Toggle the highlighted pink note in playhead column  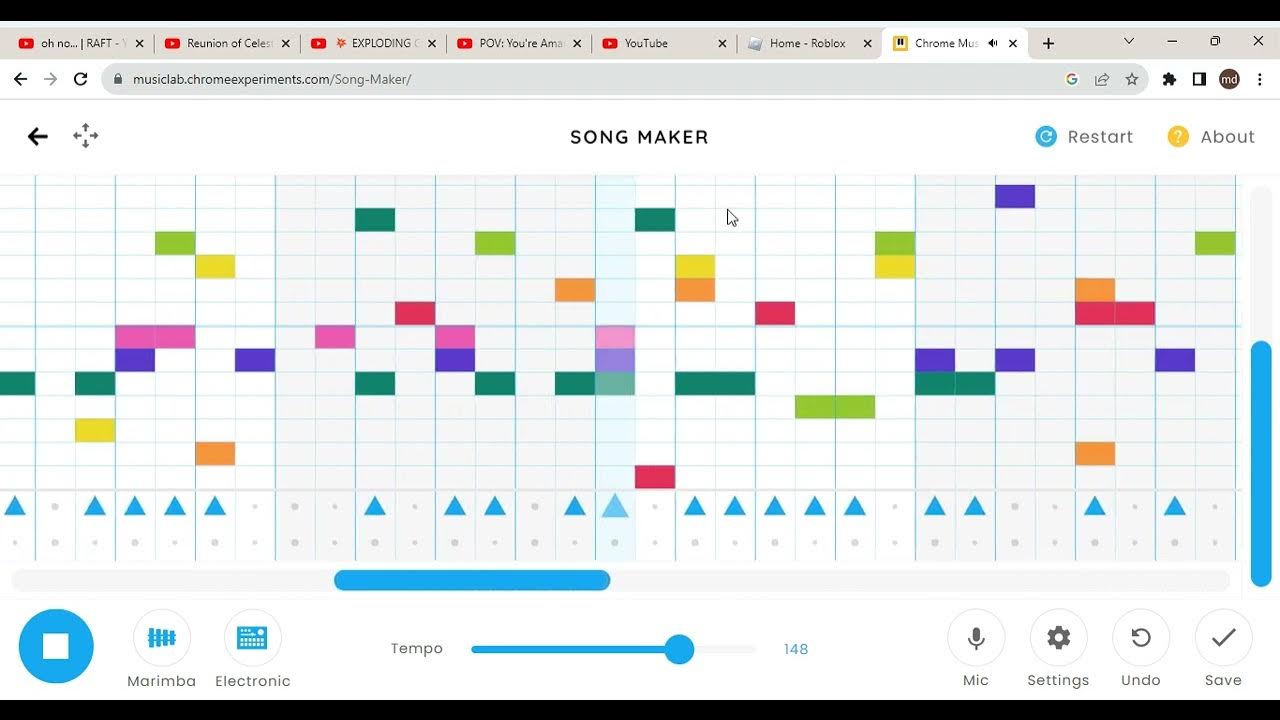click(615, 337)
